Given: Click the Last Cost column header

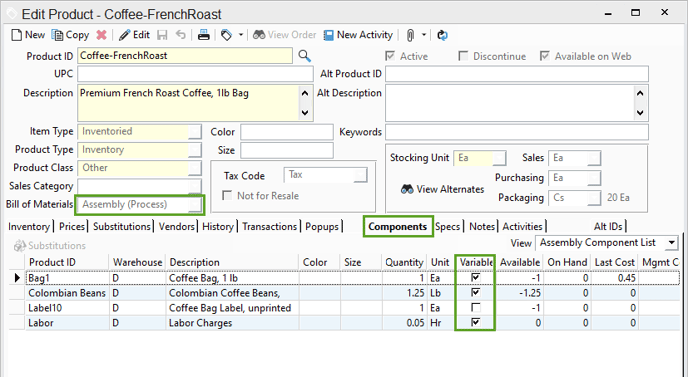Looking at the screenshot, I should 614,262.
